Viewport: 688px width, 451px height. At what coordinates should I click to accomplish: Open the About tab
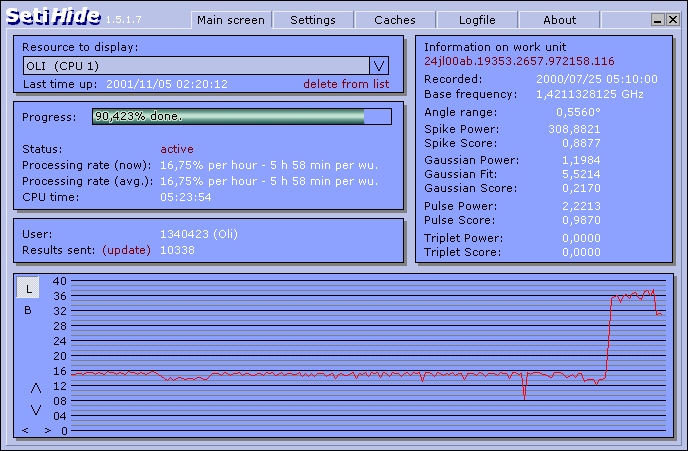(x=559, y=20)
